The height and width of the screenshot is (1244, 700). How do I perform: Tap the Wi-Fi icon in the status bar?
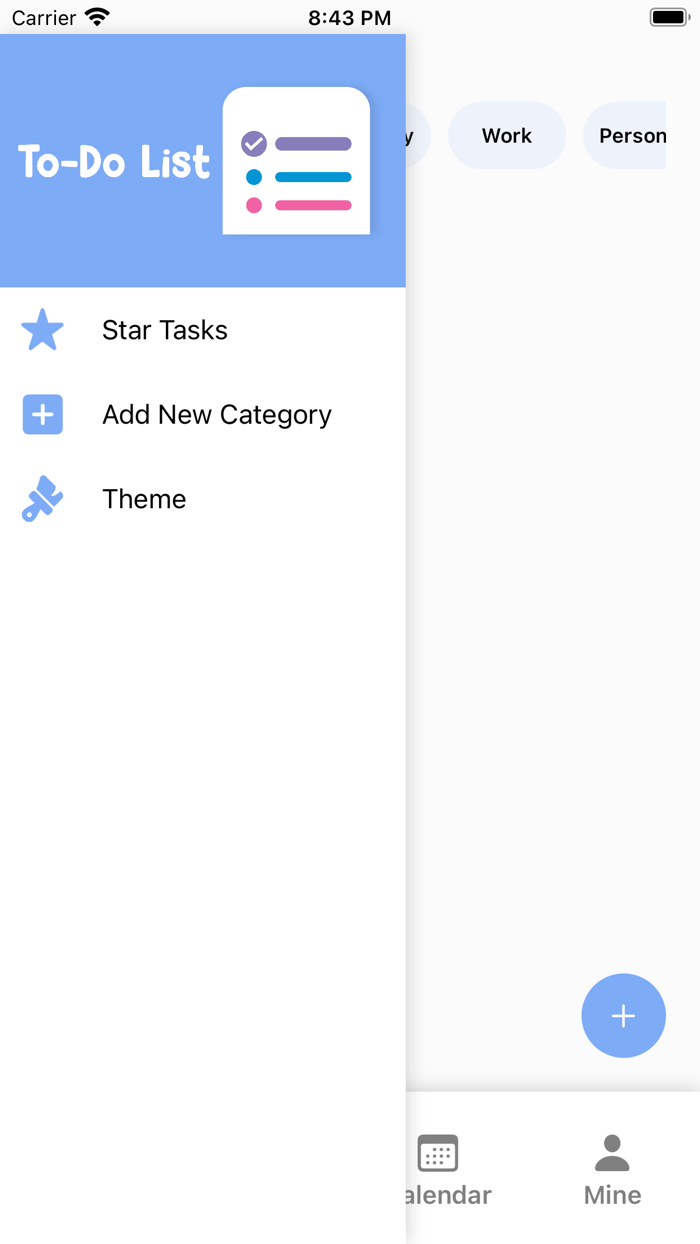pyautogui.click(x=97, y=16)
